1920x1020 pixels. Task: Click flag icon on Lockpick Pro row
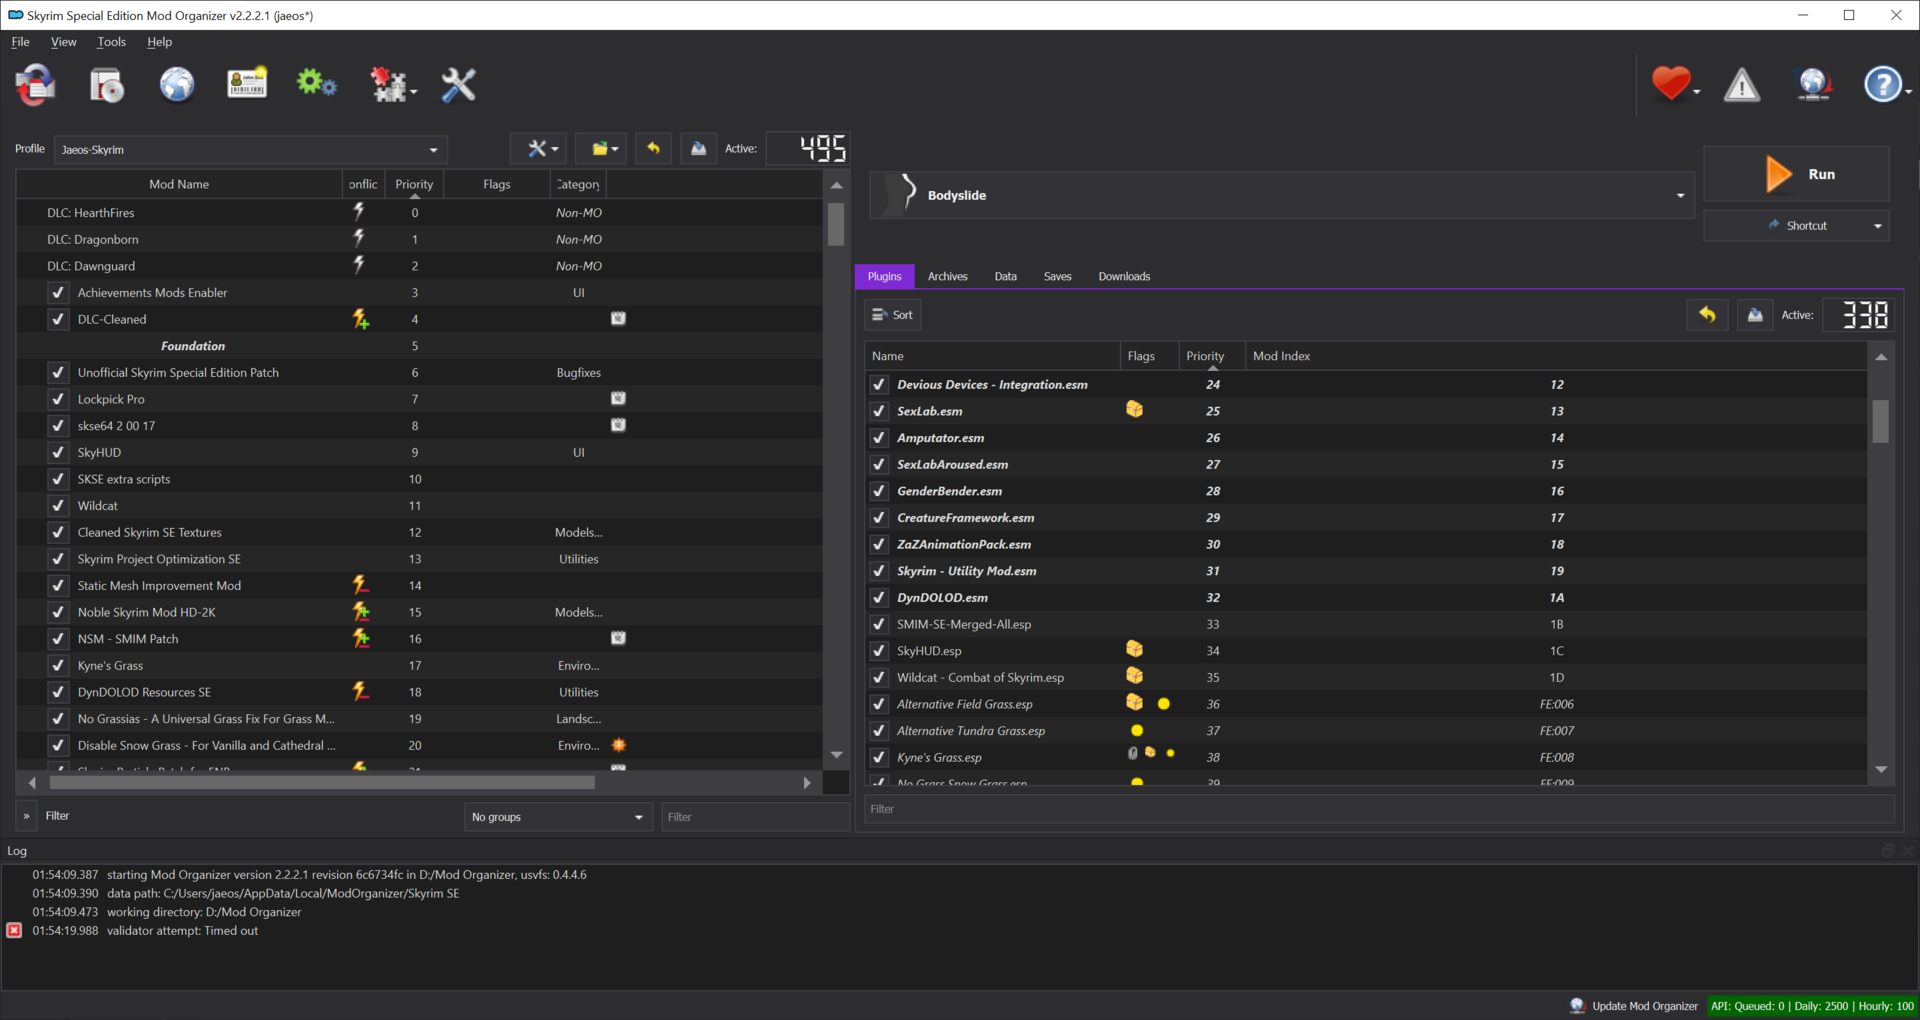coord(619,398)
